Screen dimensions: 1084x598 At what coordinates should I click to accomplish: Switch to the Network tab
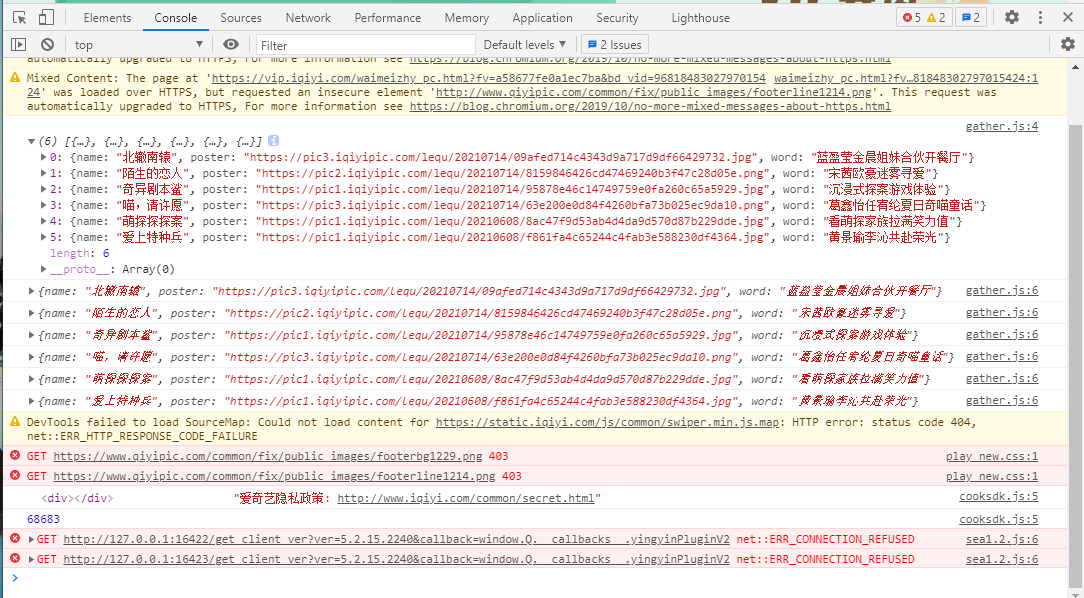(x=308, y=17)
